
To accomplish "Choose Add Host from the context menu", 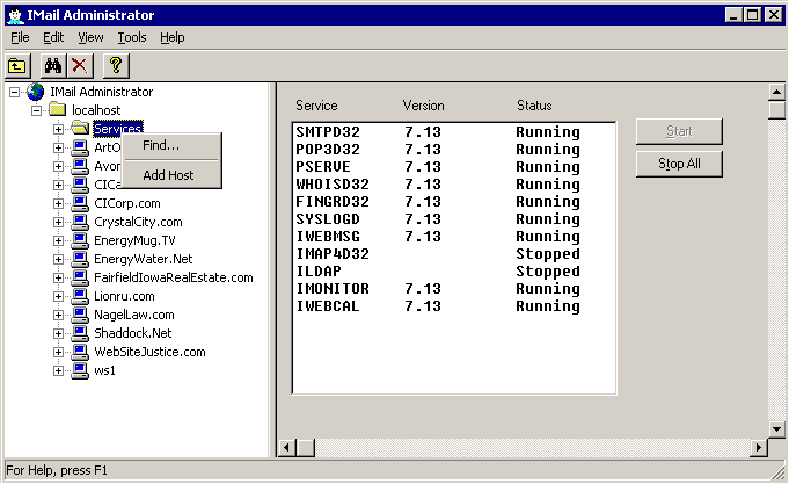I will pyautogui.click(x=168, y=175).
